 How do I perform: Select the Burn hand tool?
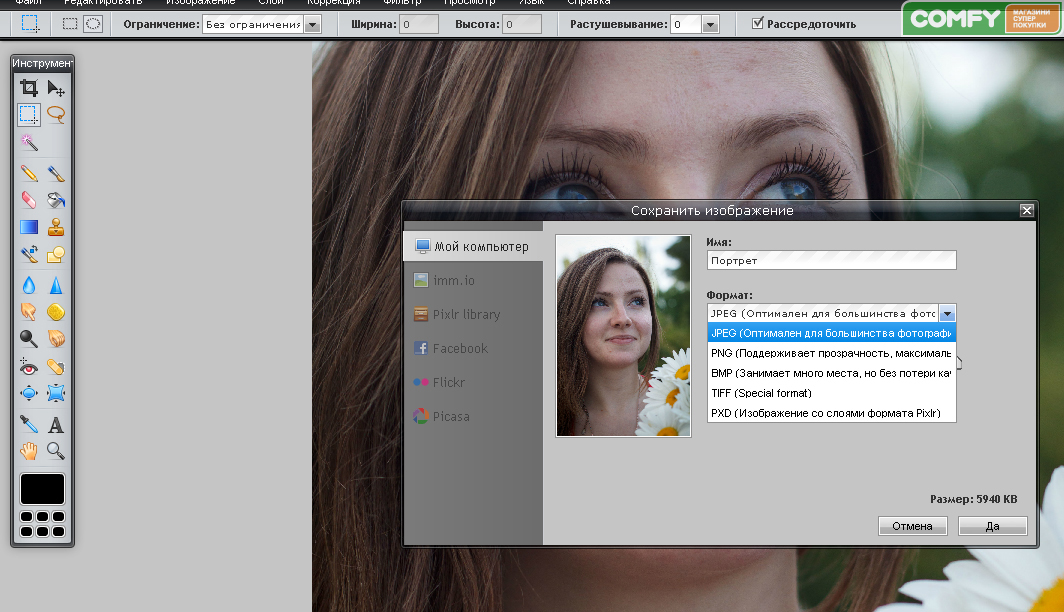pyautogui.click(x=56, y=338)
